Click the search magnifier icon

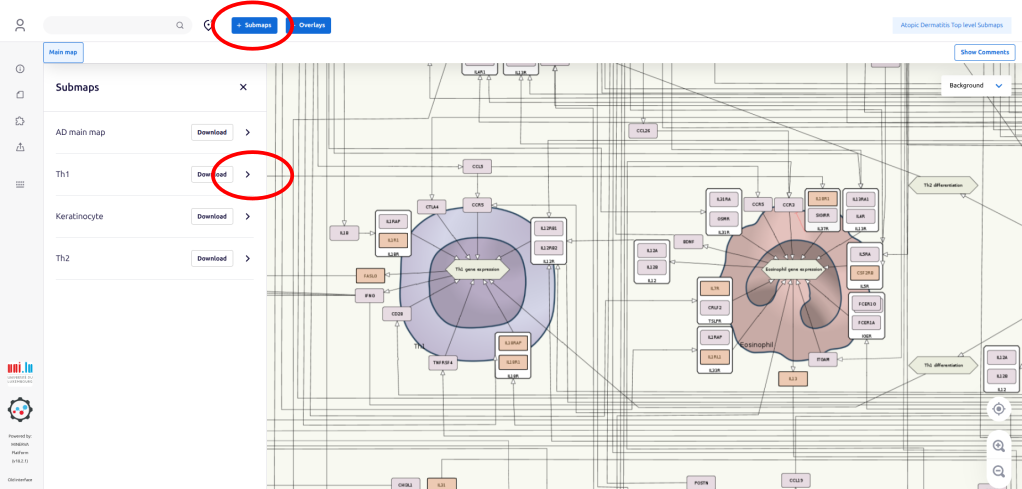(x=180, y=26)
